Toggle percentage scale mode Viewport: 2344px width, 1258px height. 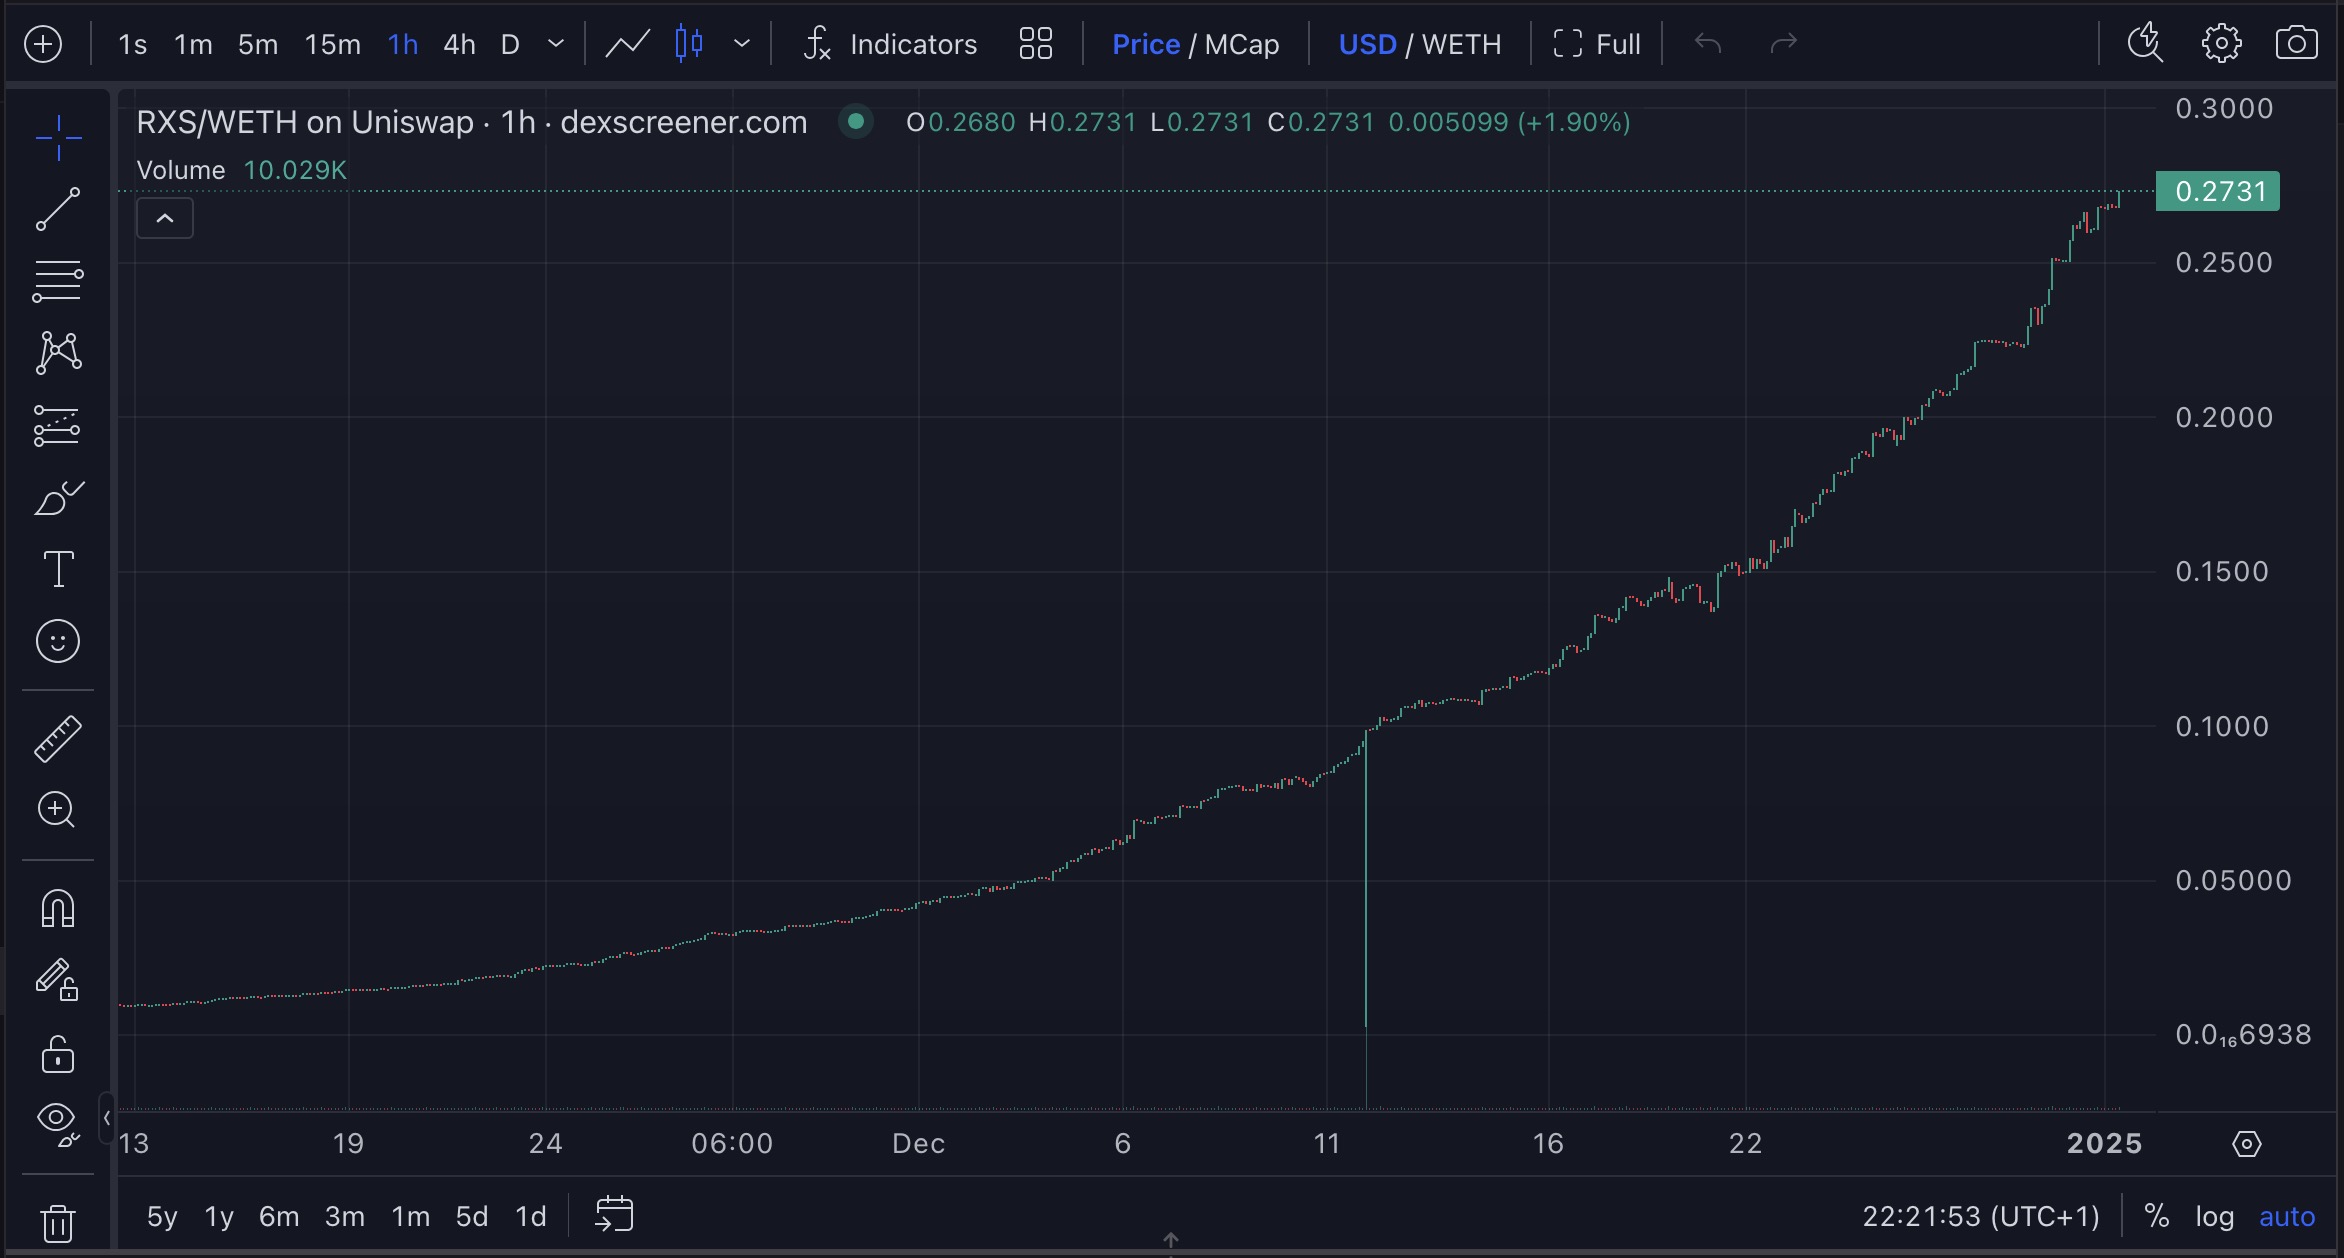click(x=2157, y=1216)
